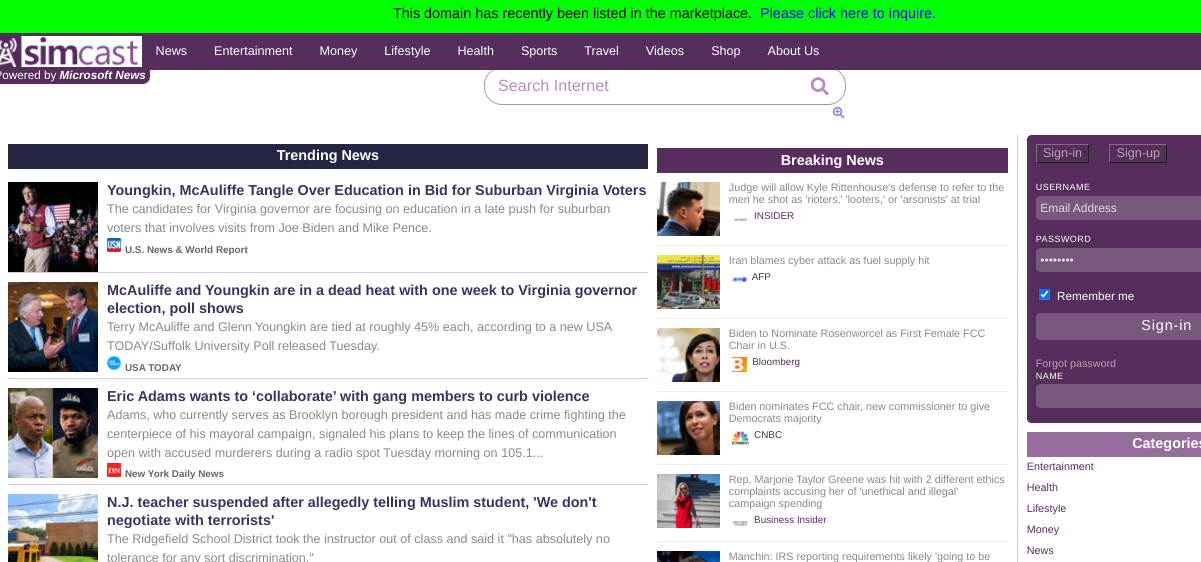Select News in Categories list
This screenshot has height=562, width=1201.
click(1040, 550)
